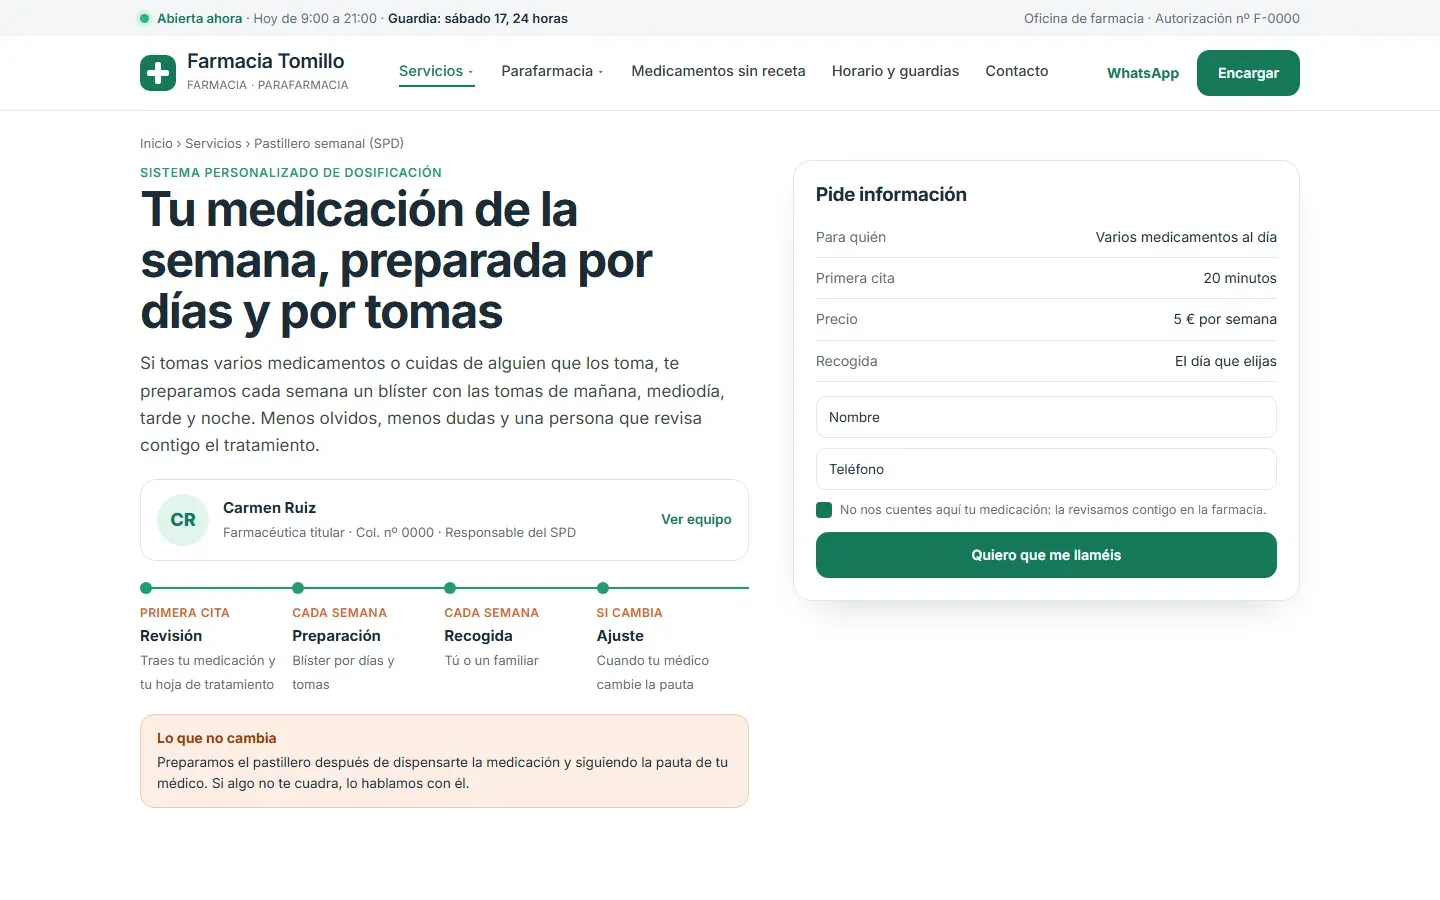This screenshot has height=900, width=1440.
Task: Select the Revisión step marker dot
Action: click(146, 588)
